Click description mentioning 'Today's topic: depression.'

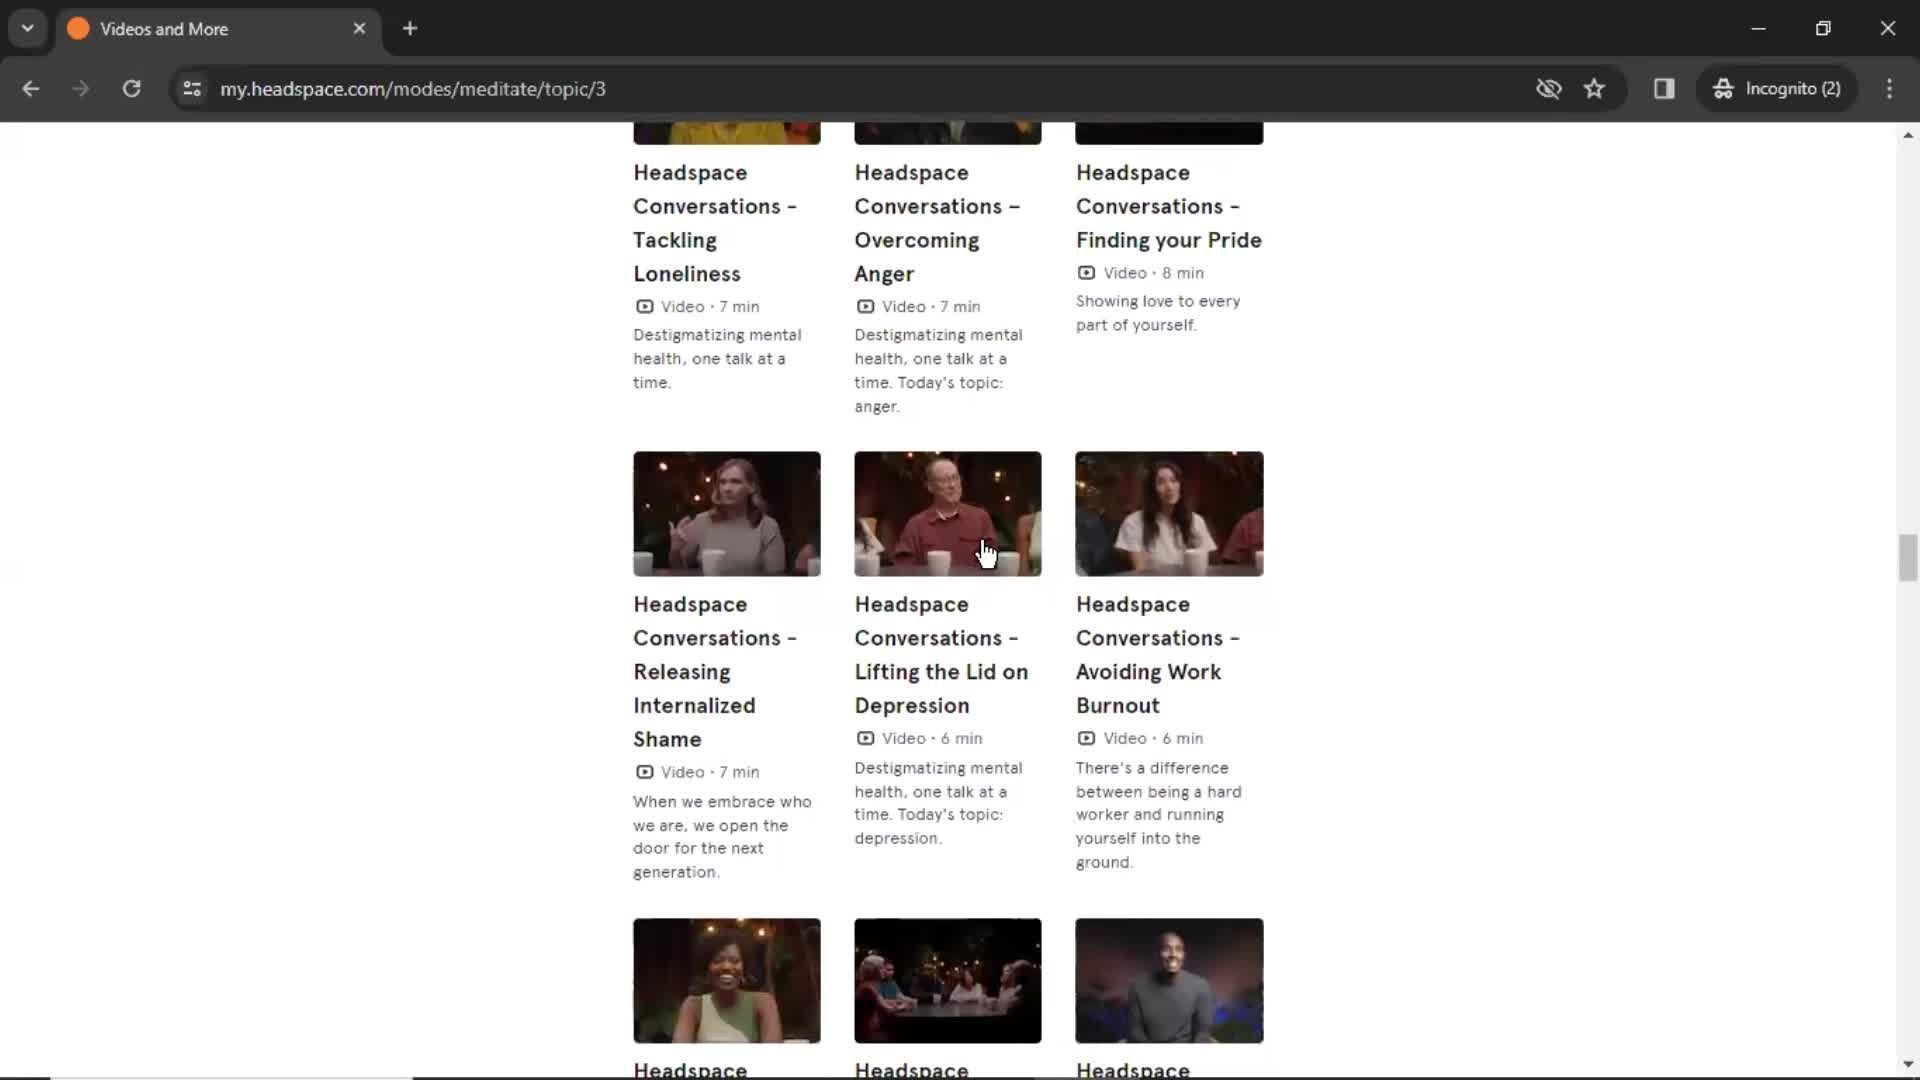click(x=938, y=803)
